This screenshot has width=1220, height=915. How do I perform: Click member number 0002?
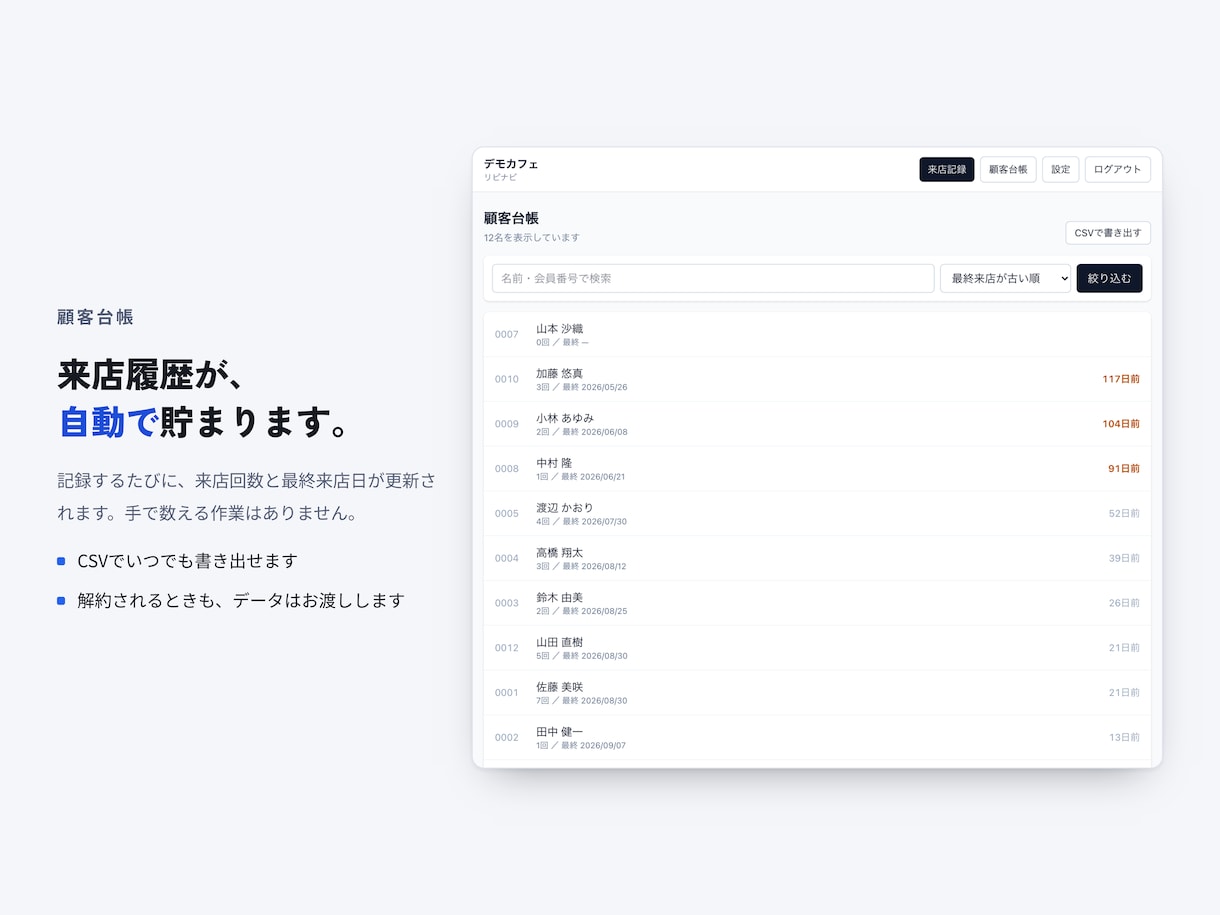(507, 738)
